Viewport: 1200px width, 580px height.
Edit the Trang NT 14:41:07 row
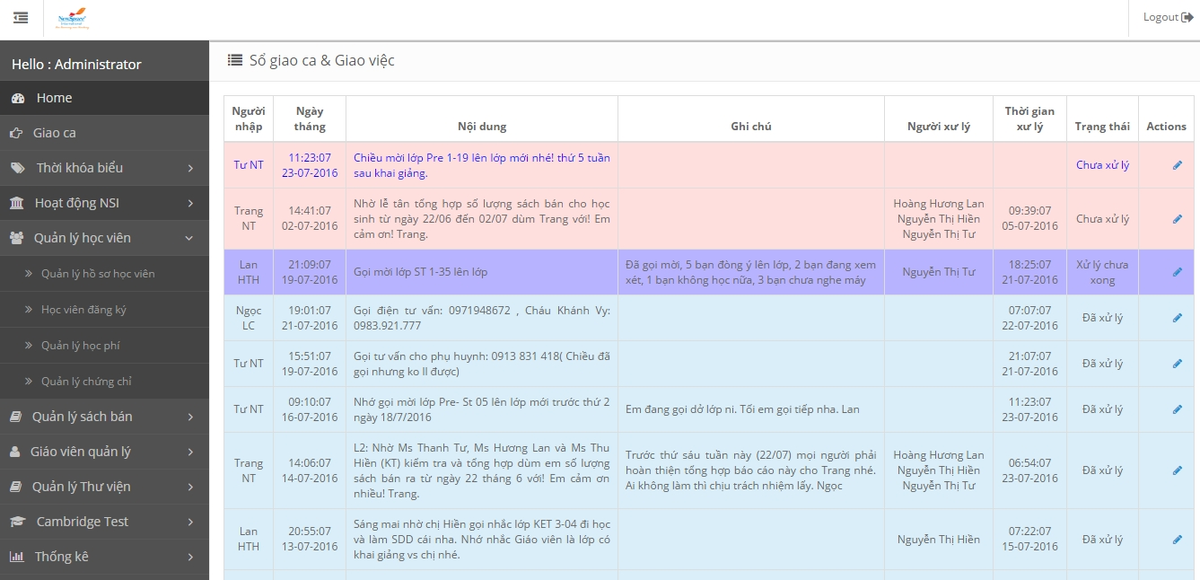pyautogui.click(x=1177, y=219)
